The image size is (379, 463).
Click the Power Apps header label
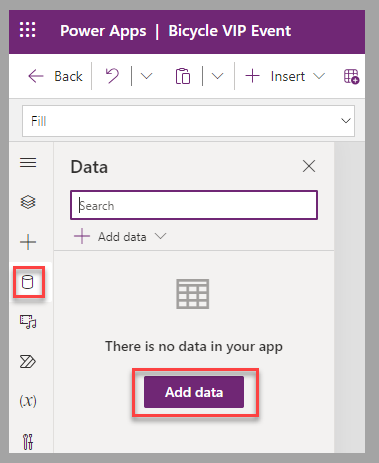103,31
